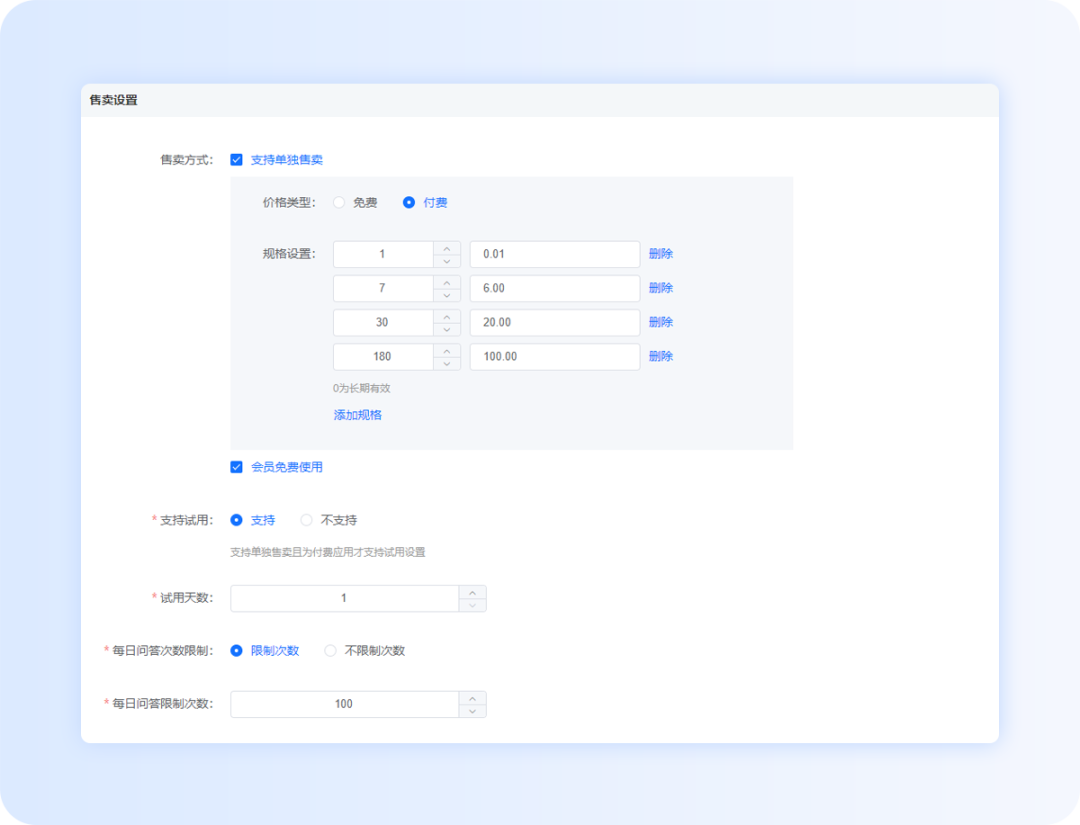Delete the 0.01 price spec row

pos(662,254)
